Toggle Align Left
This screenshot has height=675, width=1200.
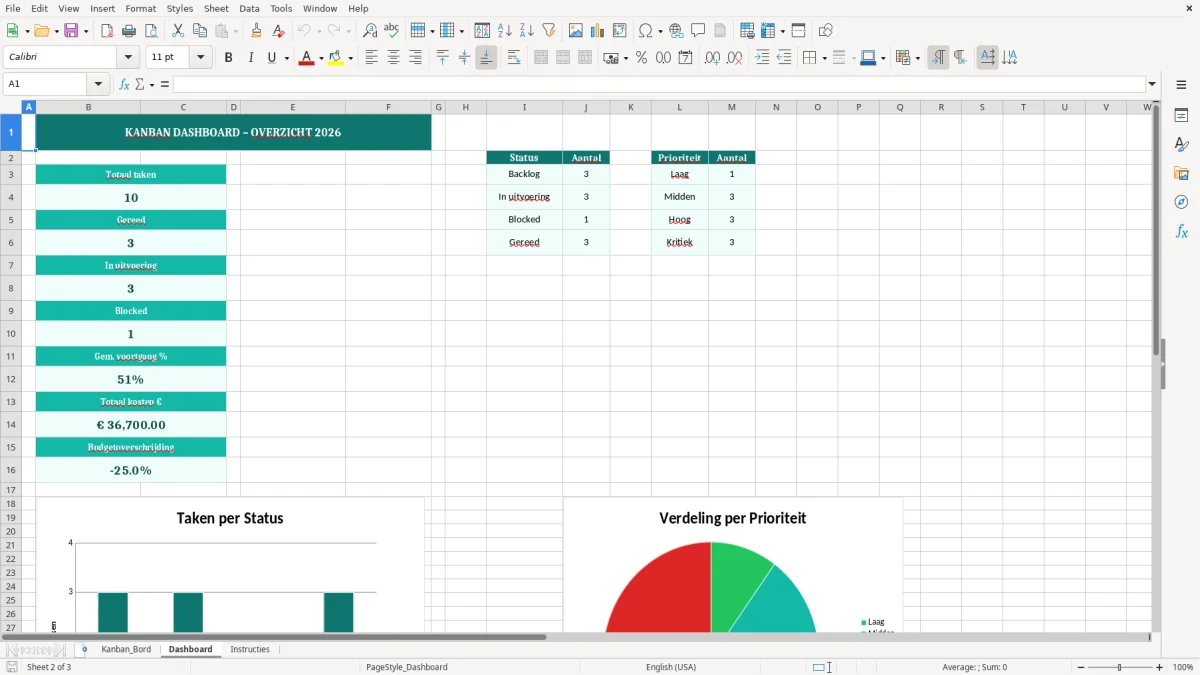coord(372,58)
